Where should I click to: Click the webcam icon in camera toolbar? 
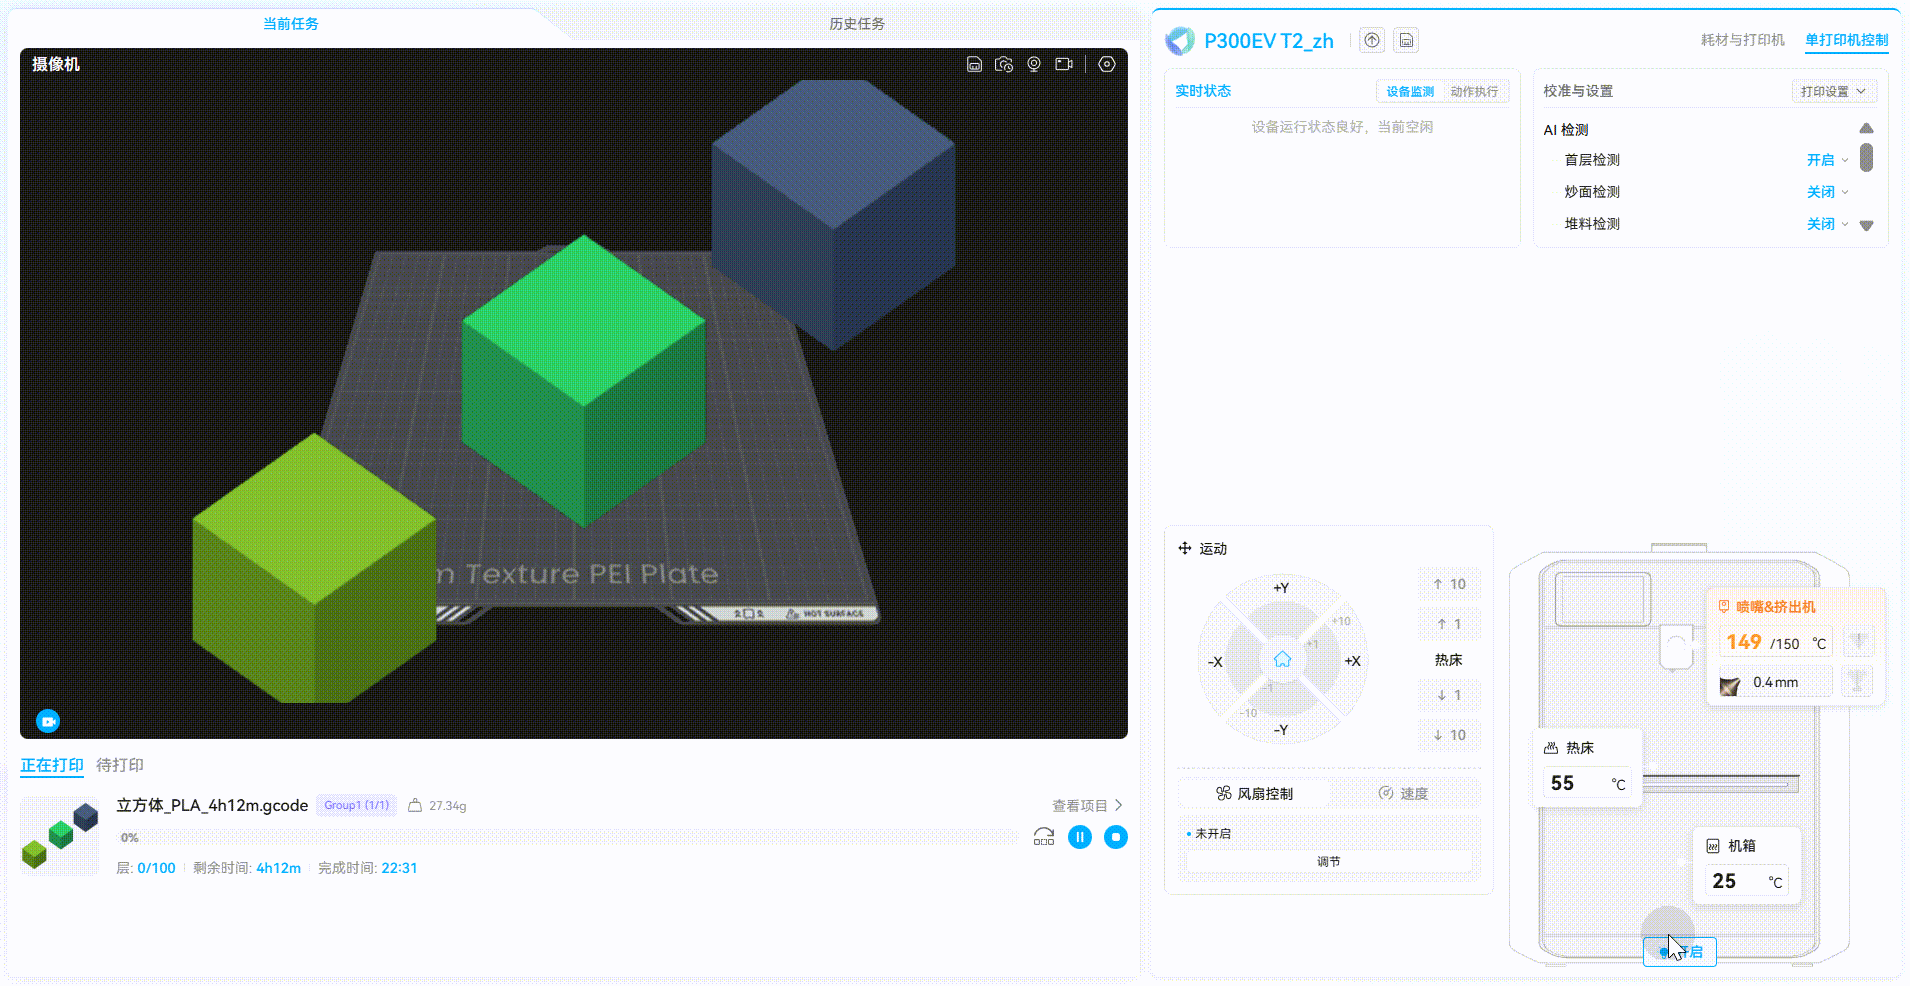click(x=1034, y=64)
